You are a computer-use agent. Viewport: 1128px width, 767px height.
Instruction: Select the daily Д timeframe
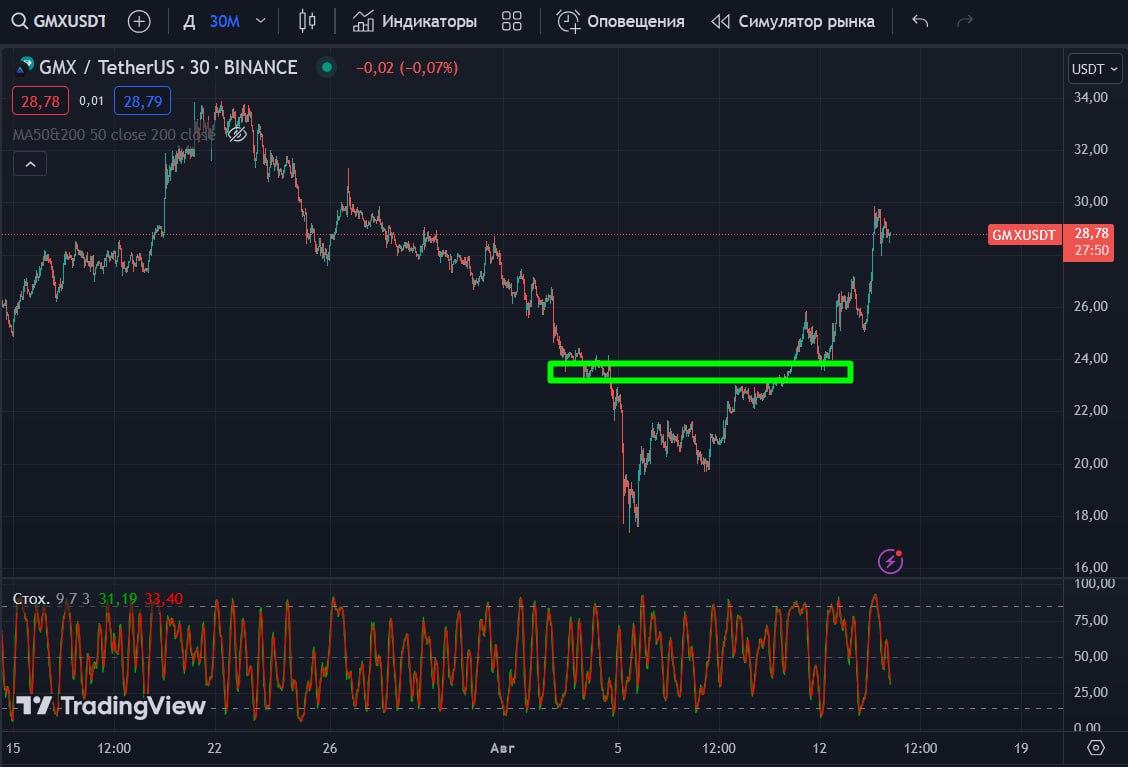[189, 22]
